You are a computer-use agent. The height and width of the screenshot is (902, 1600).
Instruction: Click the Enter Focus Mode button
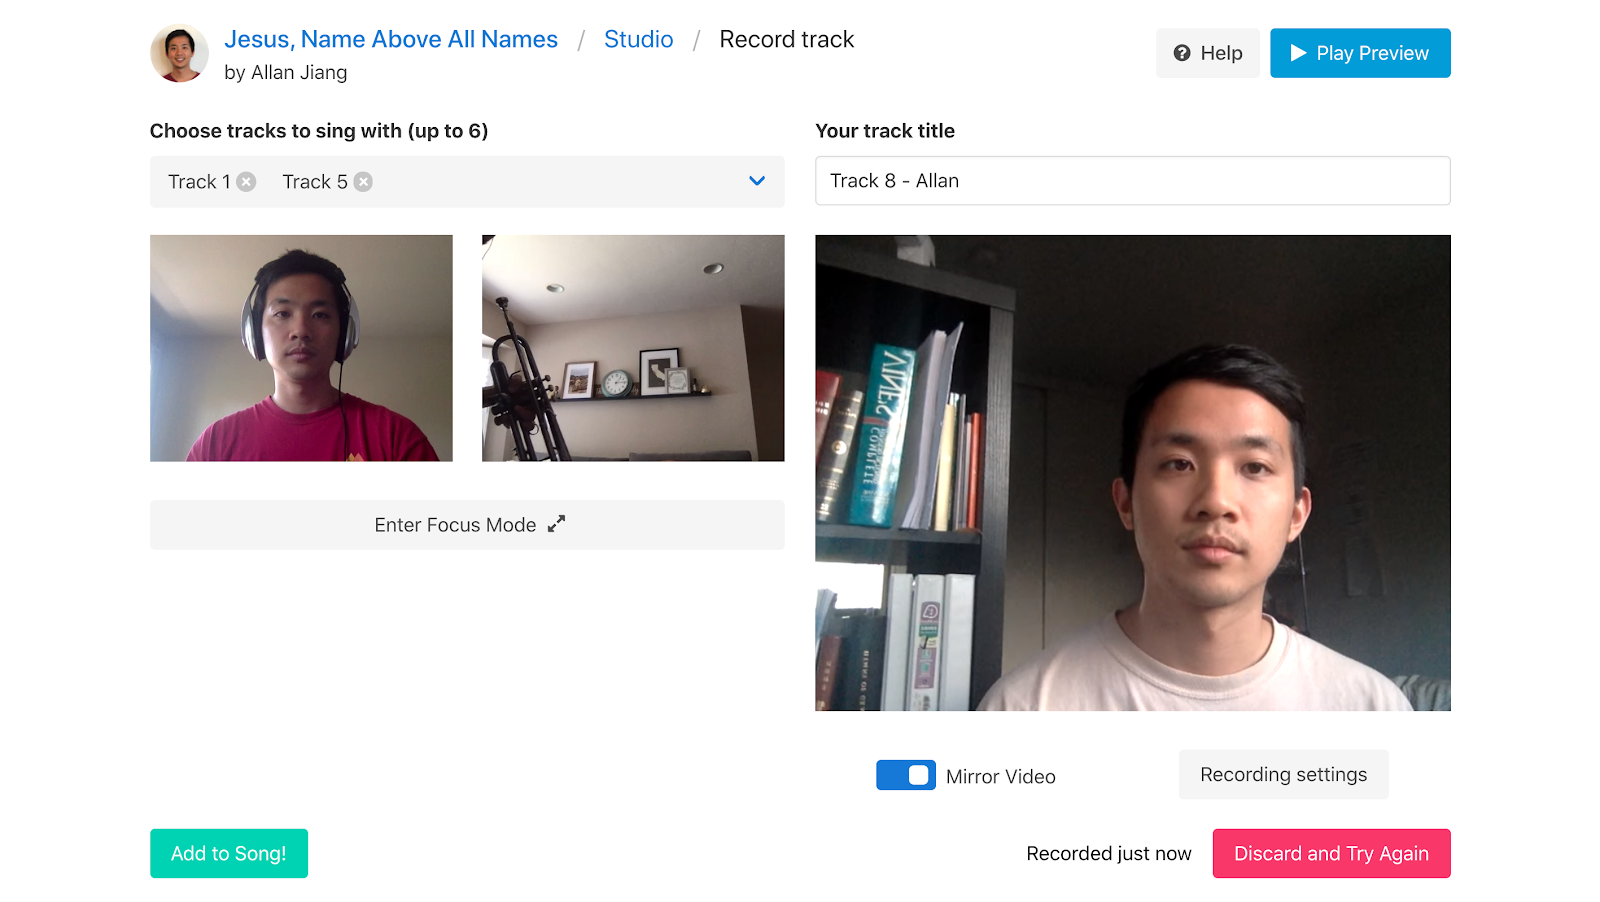click(x=467, y=525)
